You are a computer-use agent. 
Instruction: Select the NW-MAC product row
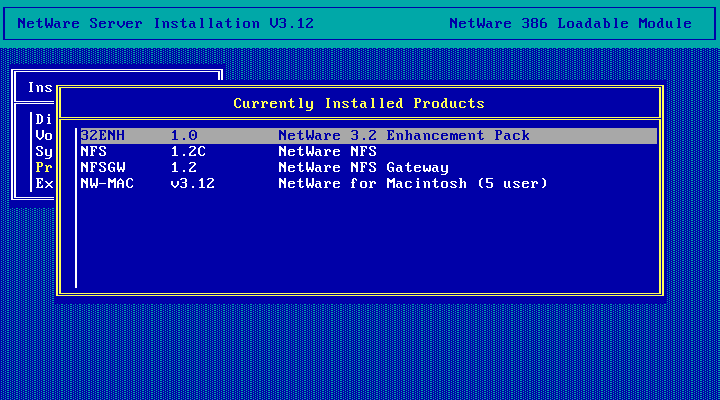tap(369, 184)
